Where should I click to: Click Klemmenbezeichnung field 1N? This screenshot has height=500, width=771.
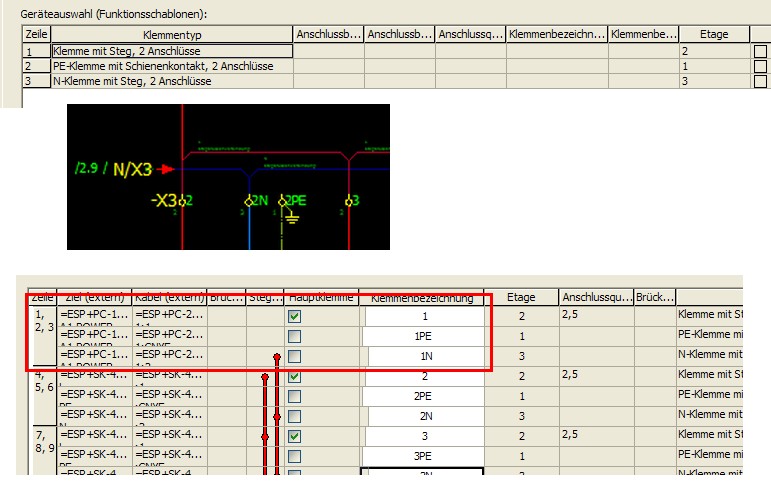pyautogui.click(x=426, y=356)
